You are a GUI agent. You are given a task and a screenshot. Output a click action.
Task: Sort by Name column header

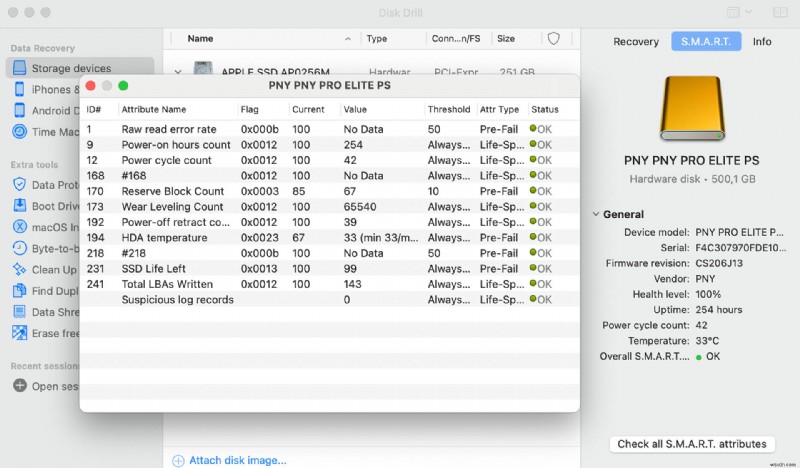(x=200, y=38)
